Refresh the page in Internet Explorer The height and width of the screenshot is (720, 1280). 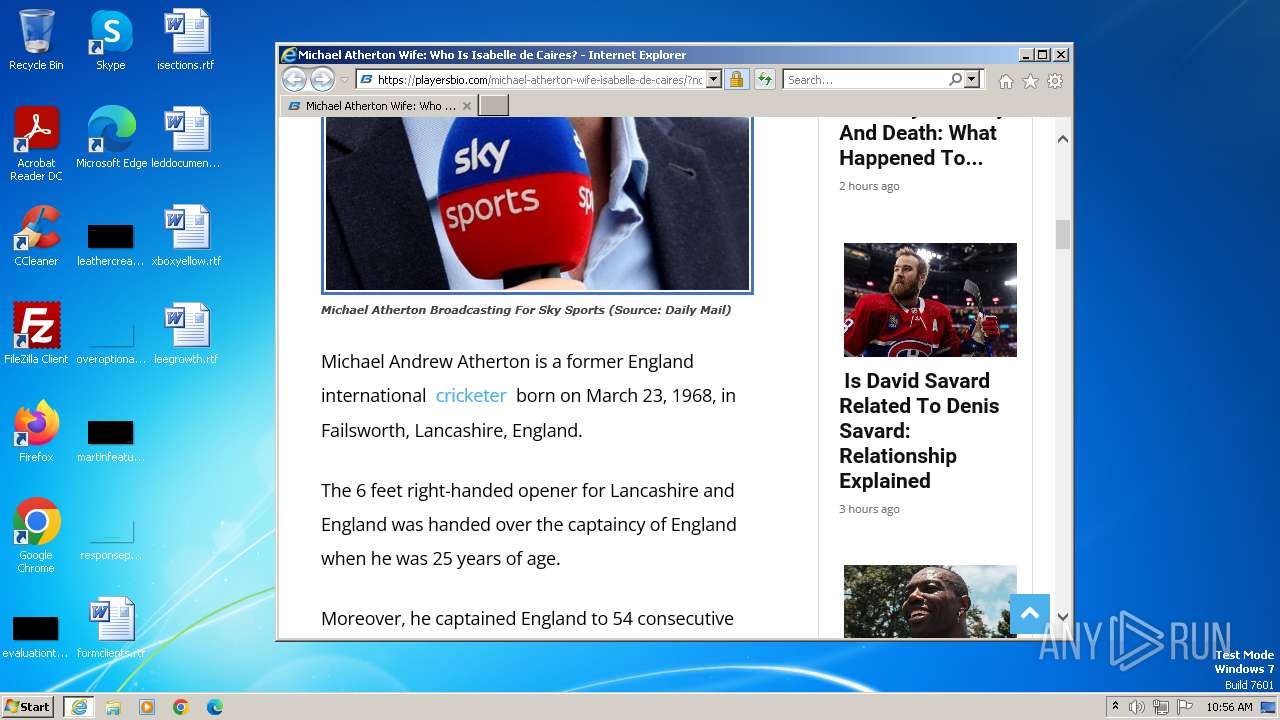(x=765, y=80)
